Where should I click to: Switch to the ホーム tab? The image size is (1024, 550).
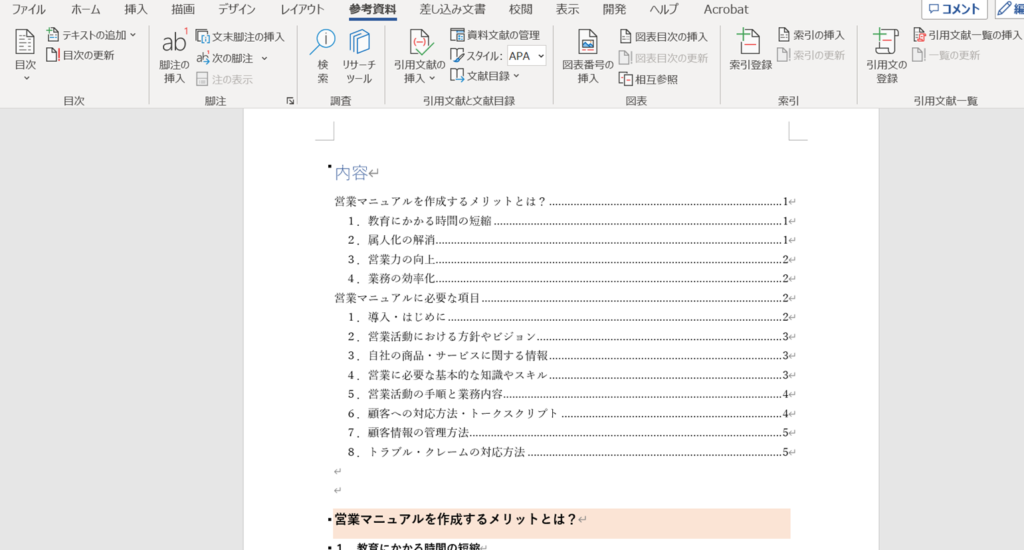pyautogui.click(x=86, y=9)
